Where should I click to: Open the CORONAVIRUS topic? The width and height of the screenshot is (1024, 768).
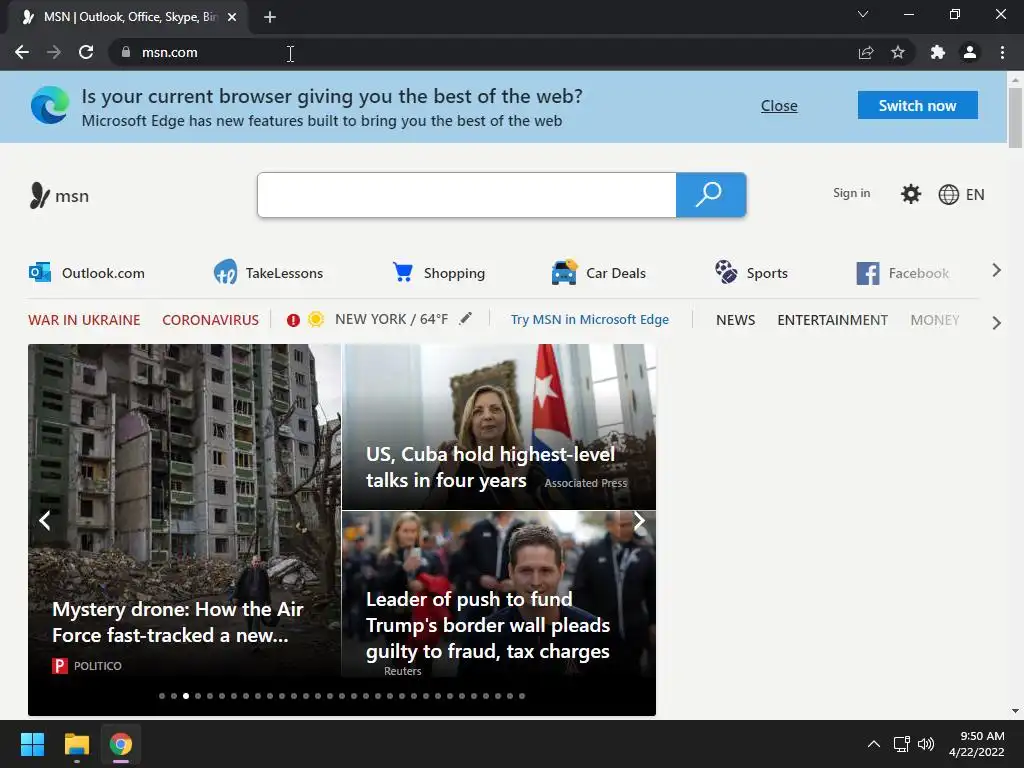click(210, 320)
